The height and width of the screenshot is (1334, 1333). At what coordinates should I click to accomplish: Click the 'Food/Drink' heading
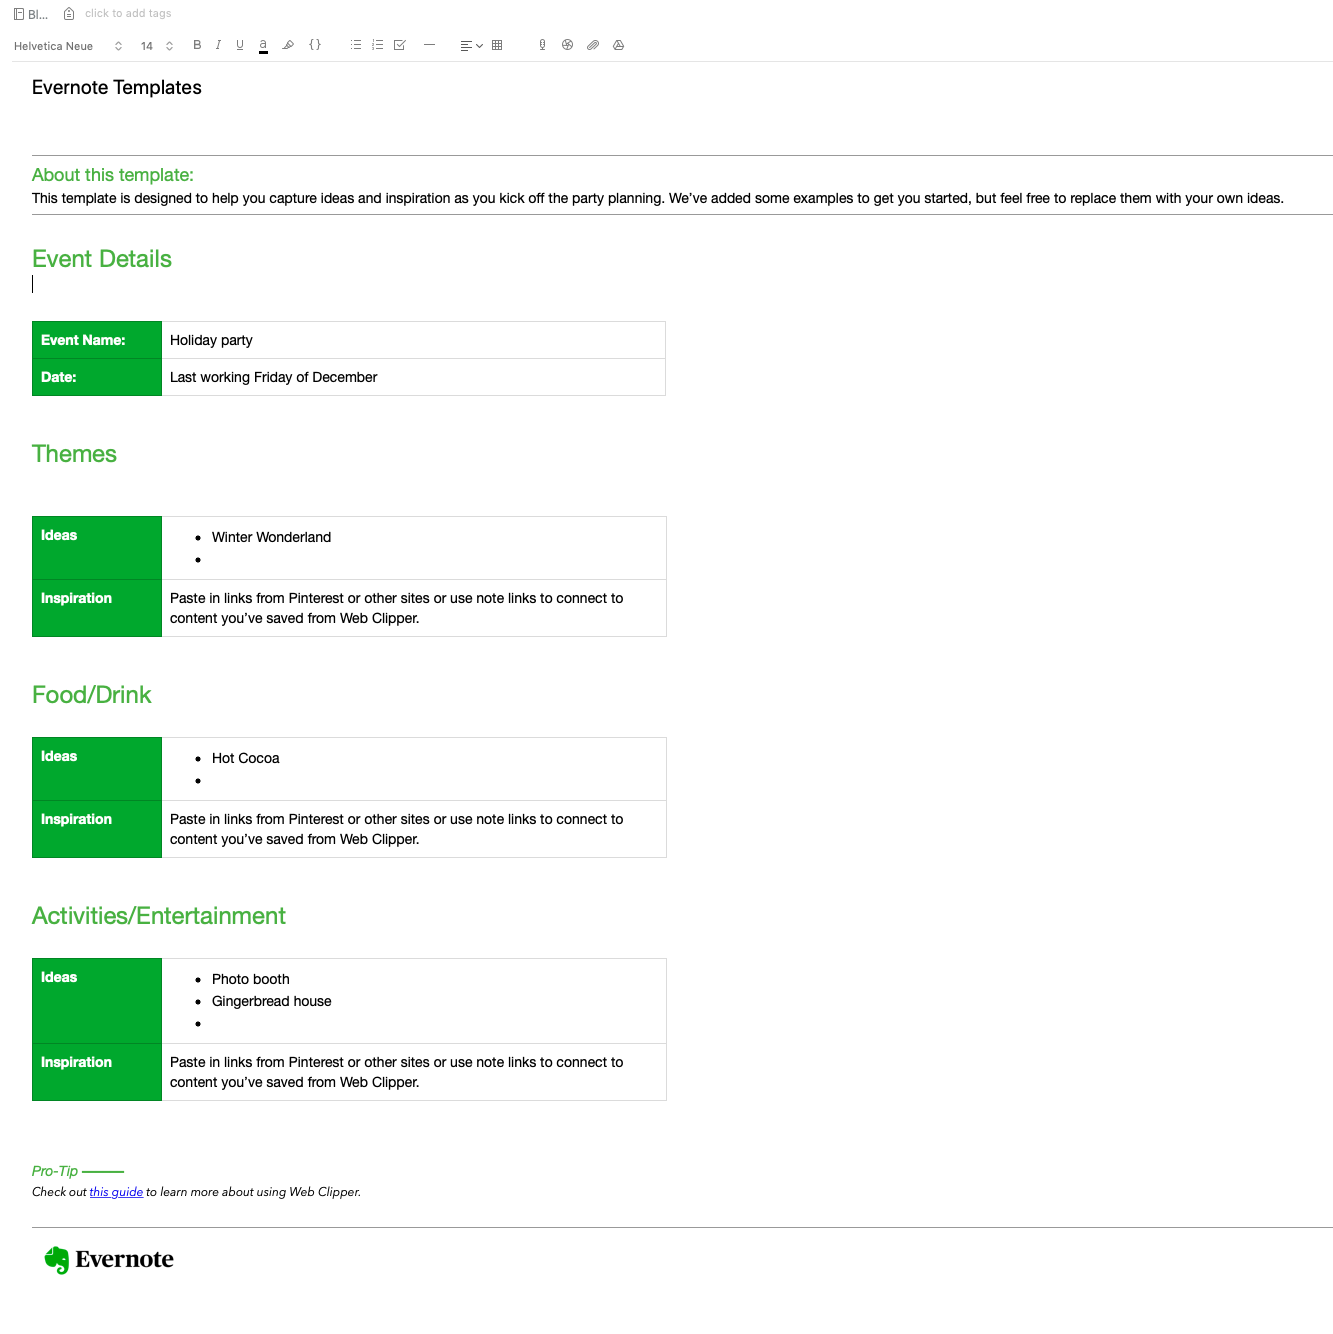click(92, 695)
